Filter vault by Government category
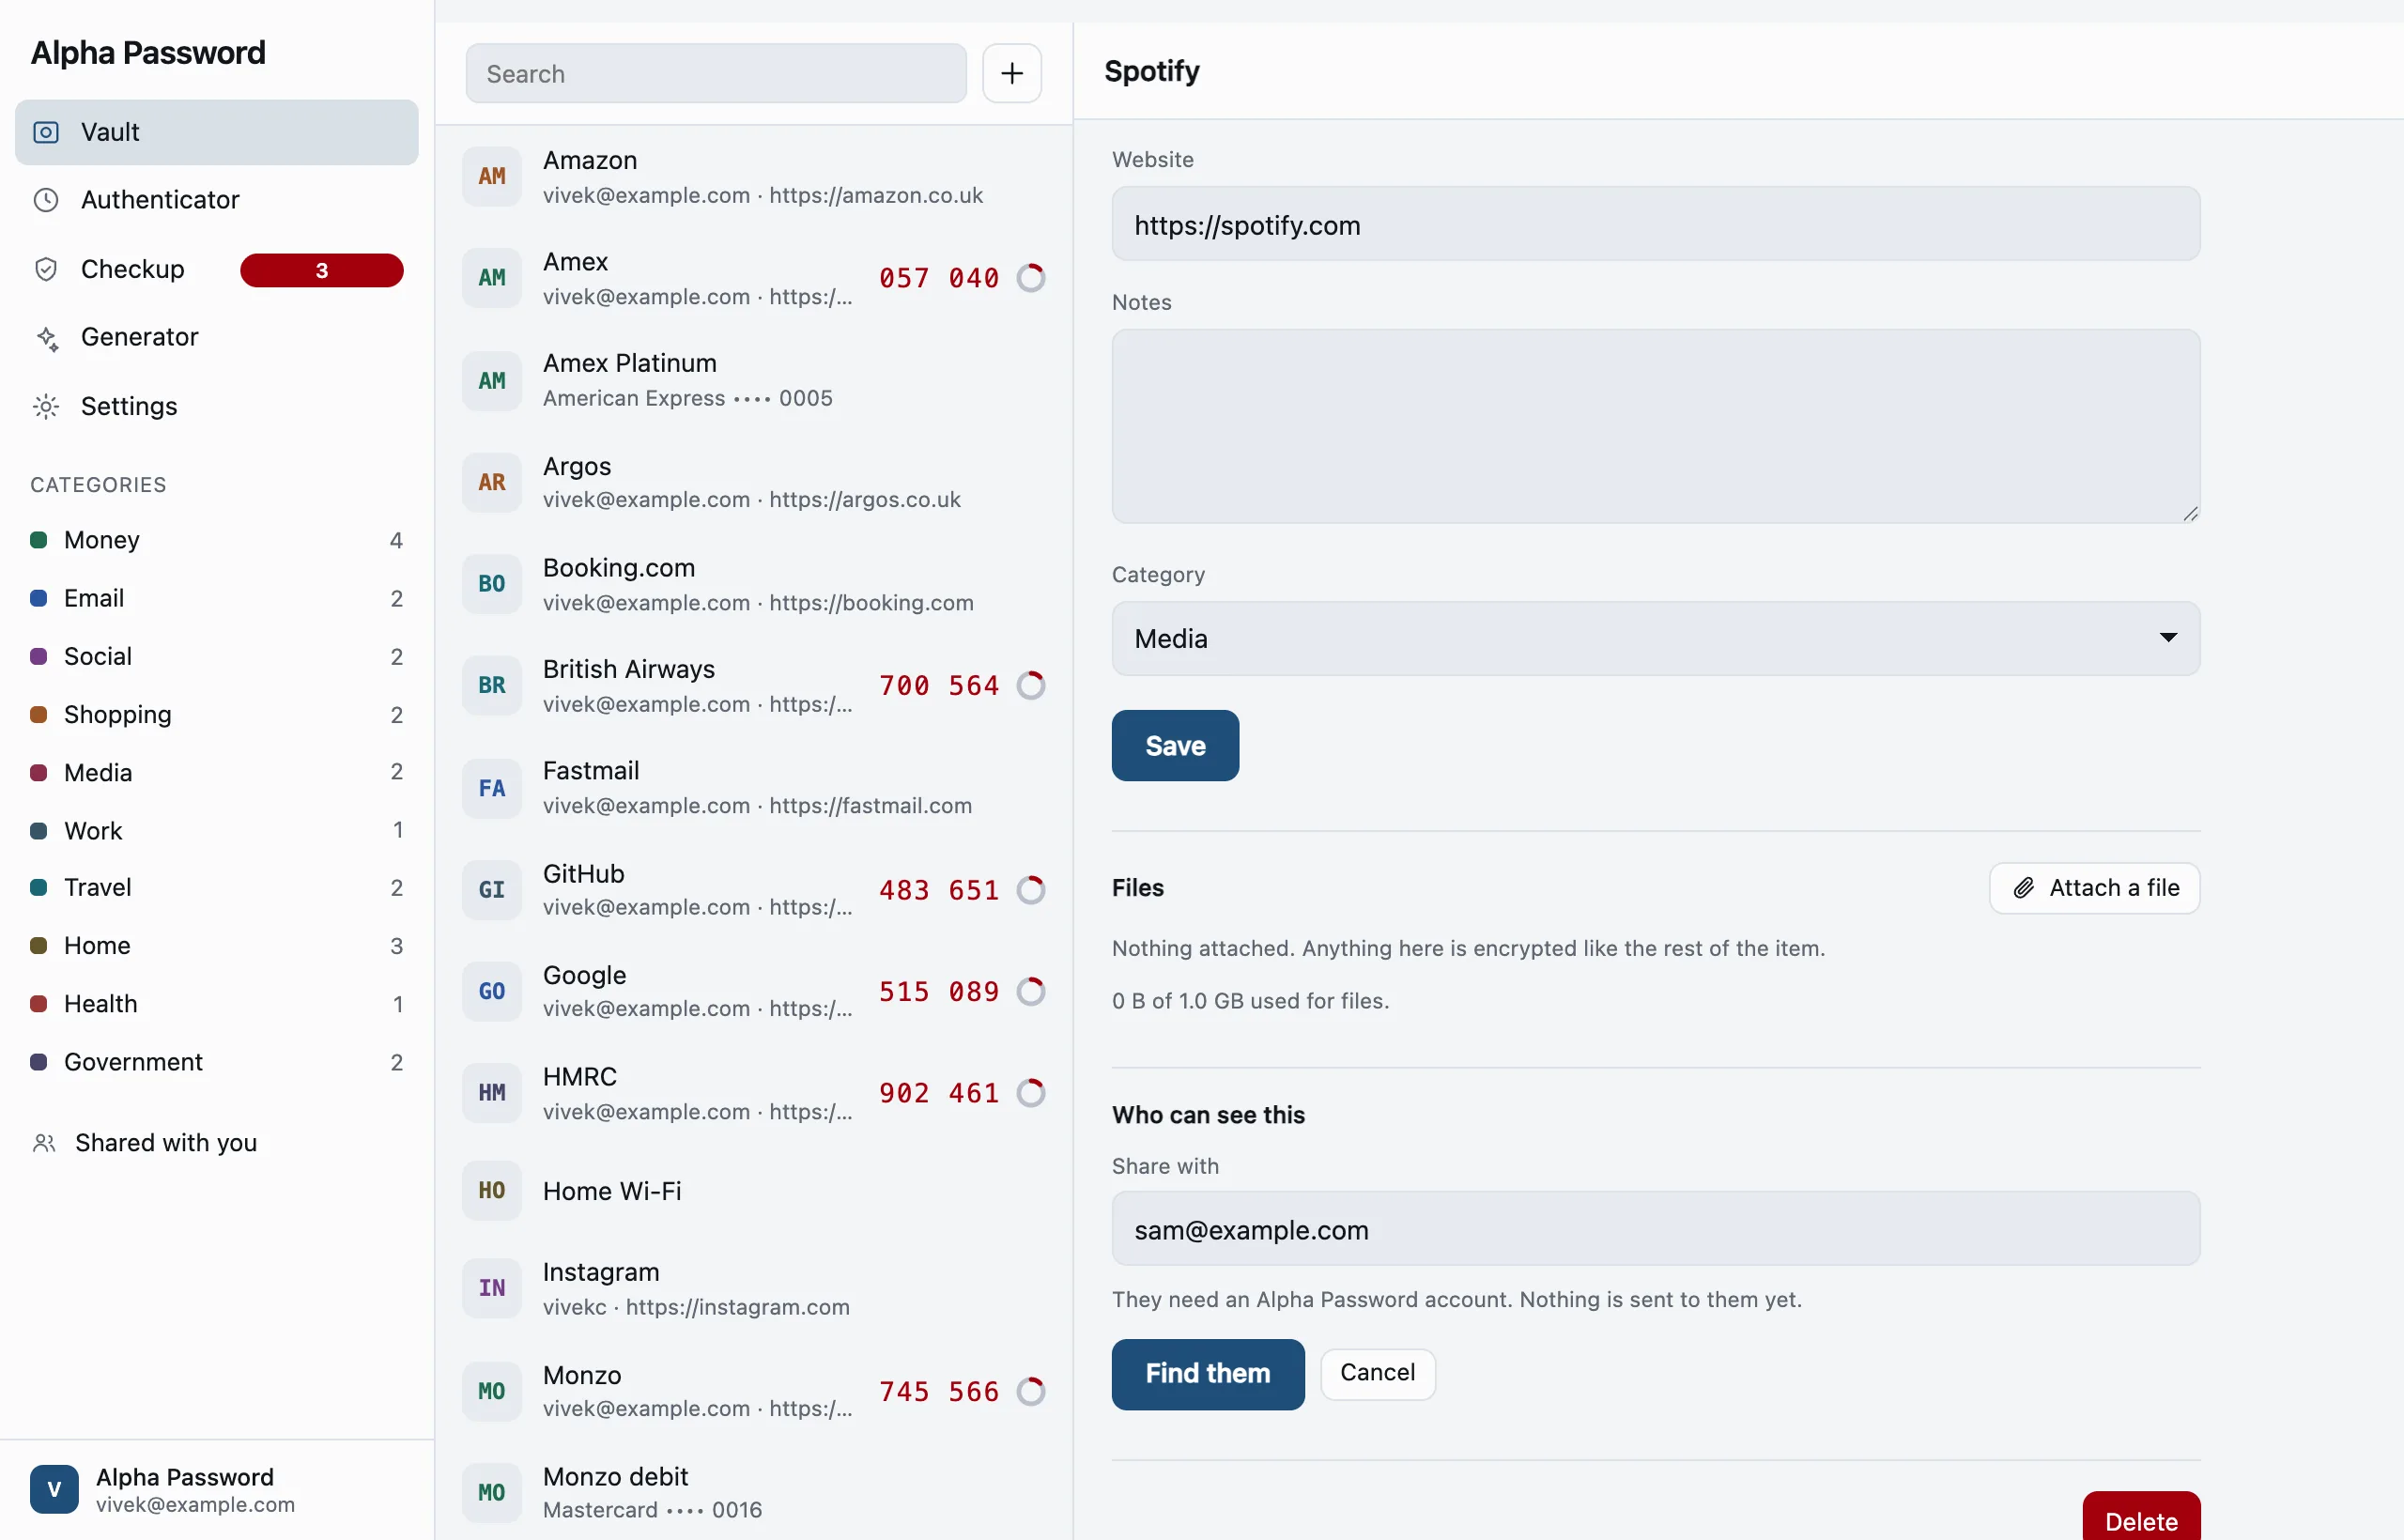2404x1540 pixels. [216, 1061]
